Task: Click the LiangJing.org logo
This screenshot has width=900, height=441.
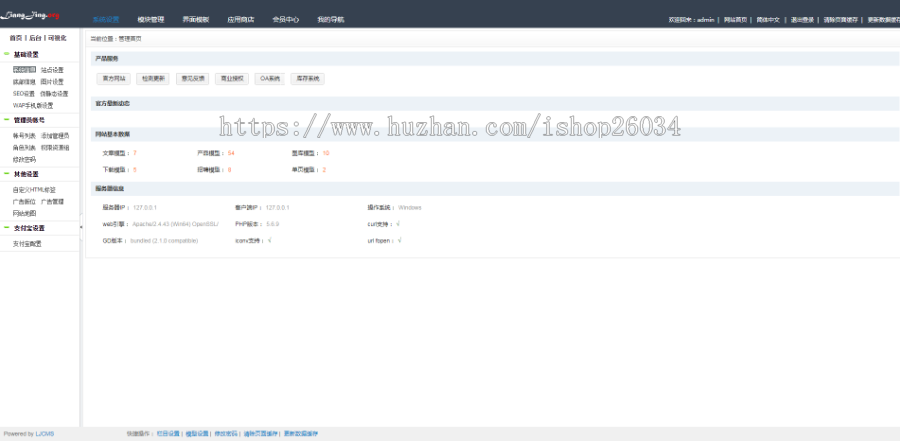Action: coord(31,15)
